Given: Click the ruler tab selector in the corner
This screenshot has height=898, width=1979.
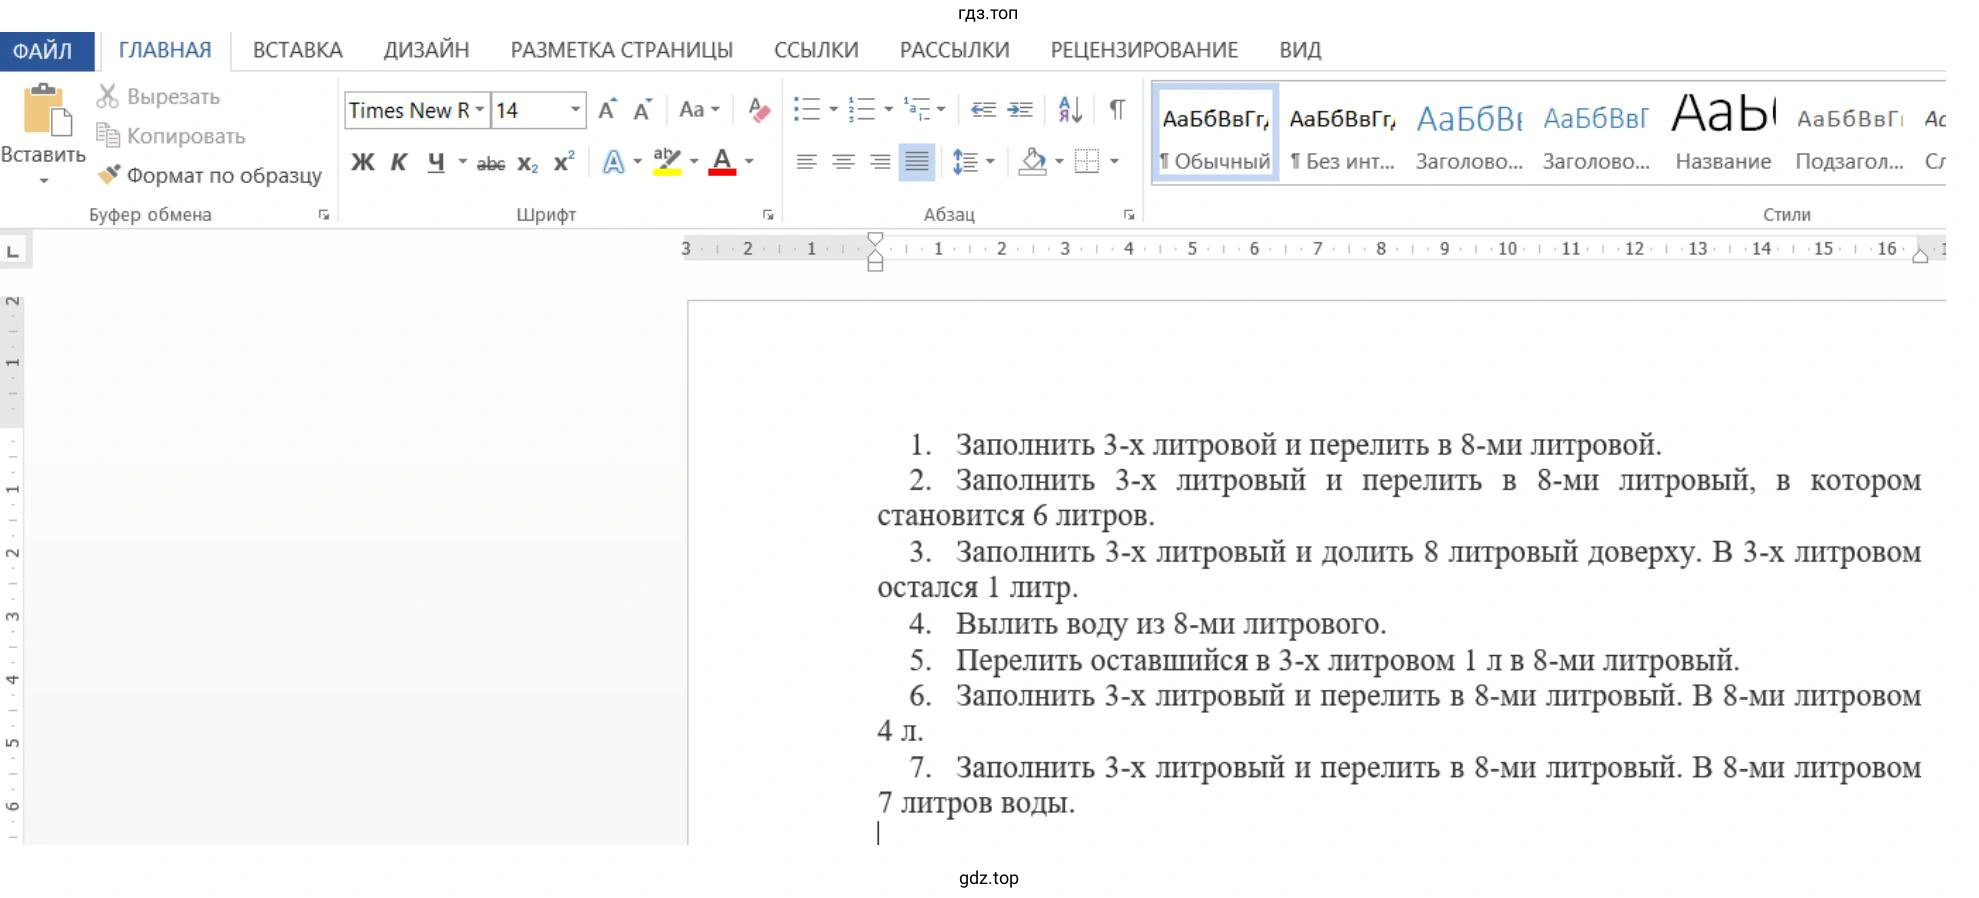Looking at the screenshot, I should click(x=13, y=250).
